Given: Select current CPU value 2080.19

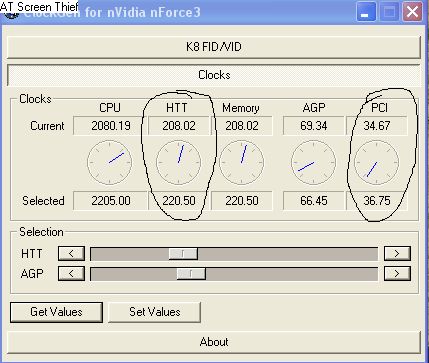Looking at the screenshot, I should pyautogui.click(x=110, y=126).
